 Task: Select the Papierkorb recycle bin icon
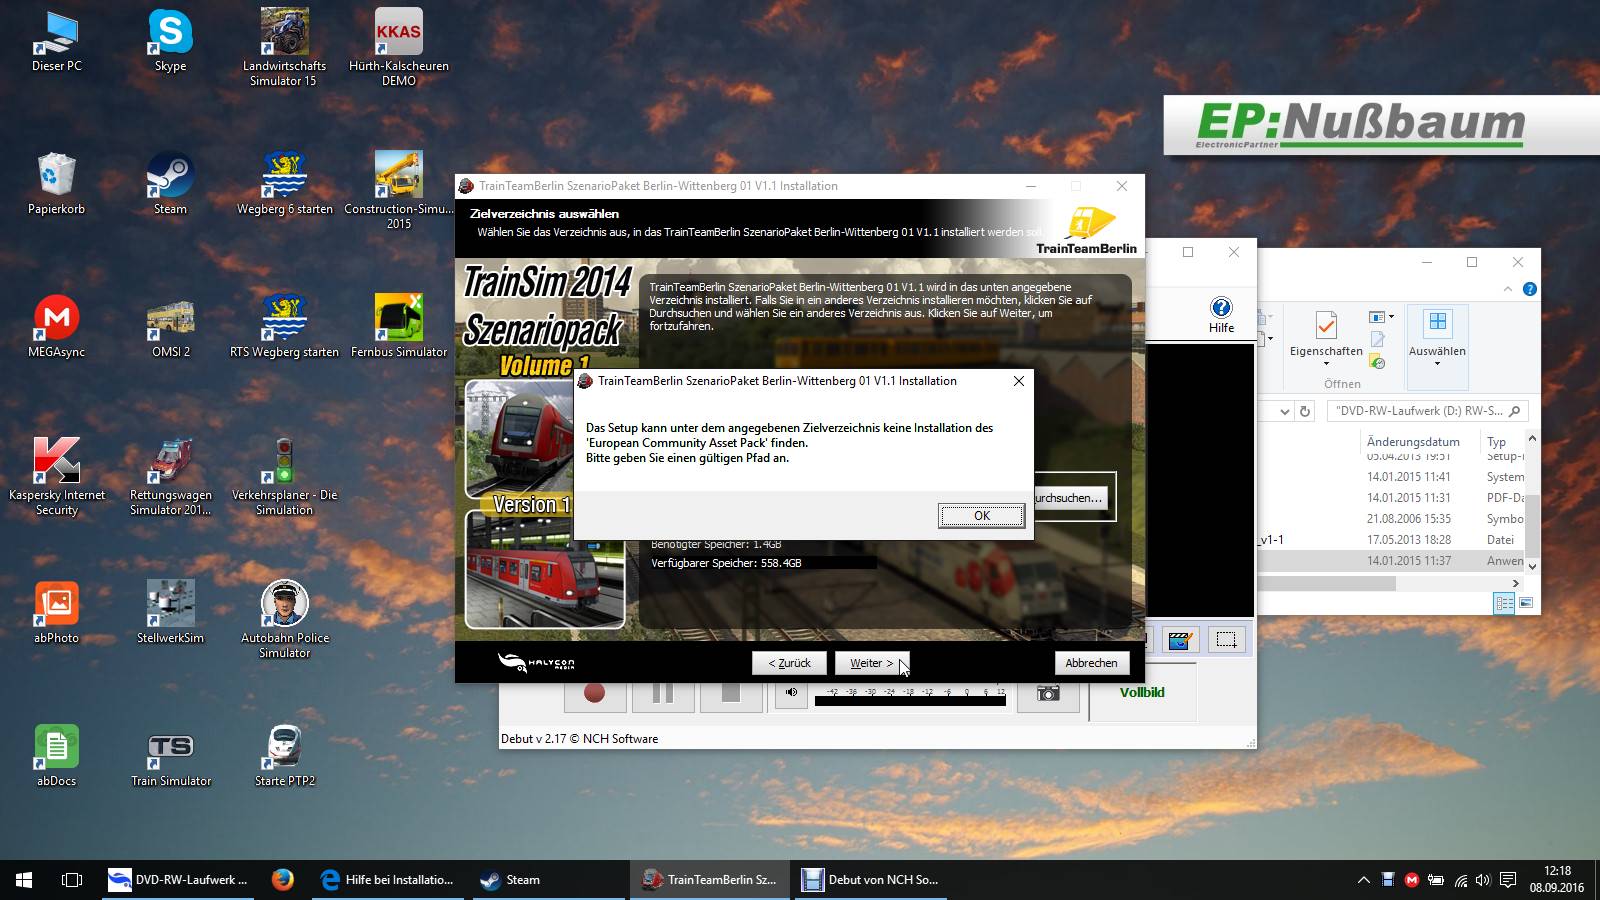pyautogui.click(x=57, y=185)
